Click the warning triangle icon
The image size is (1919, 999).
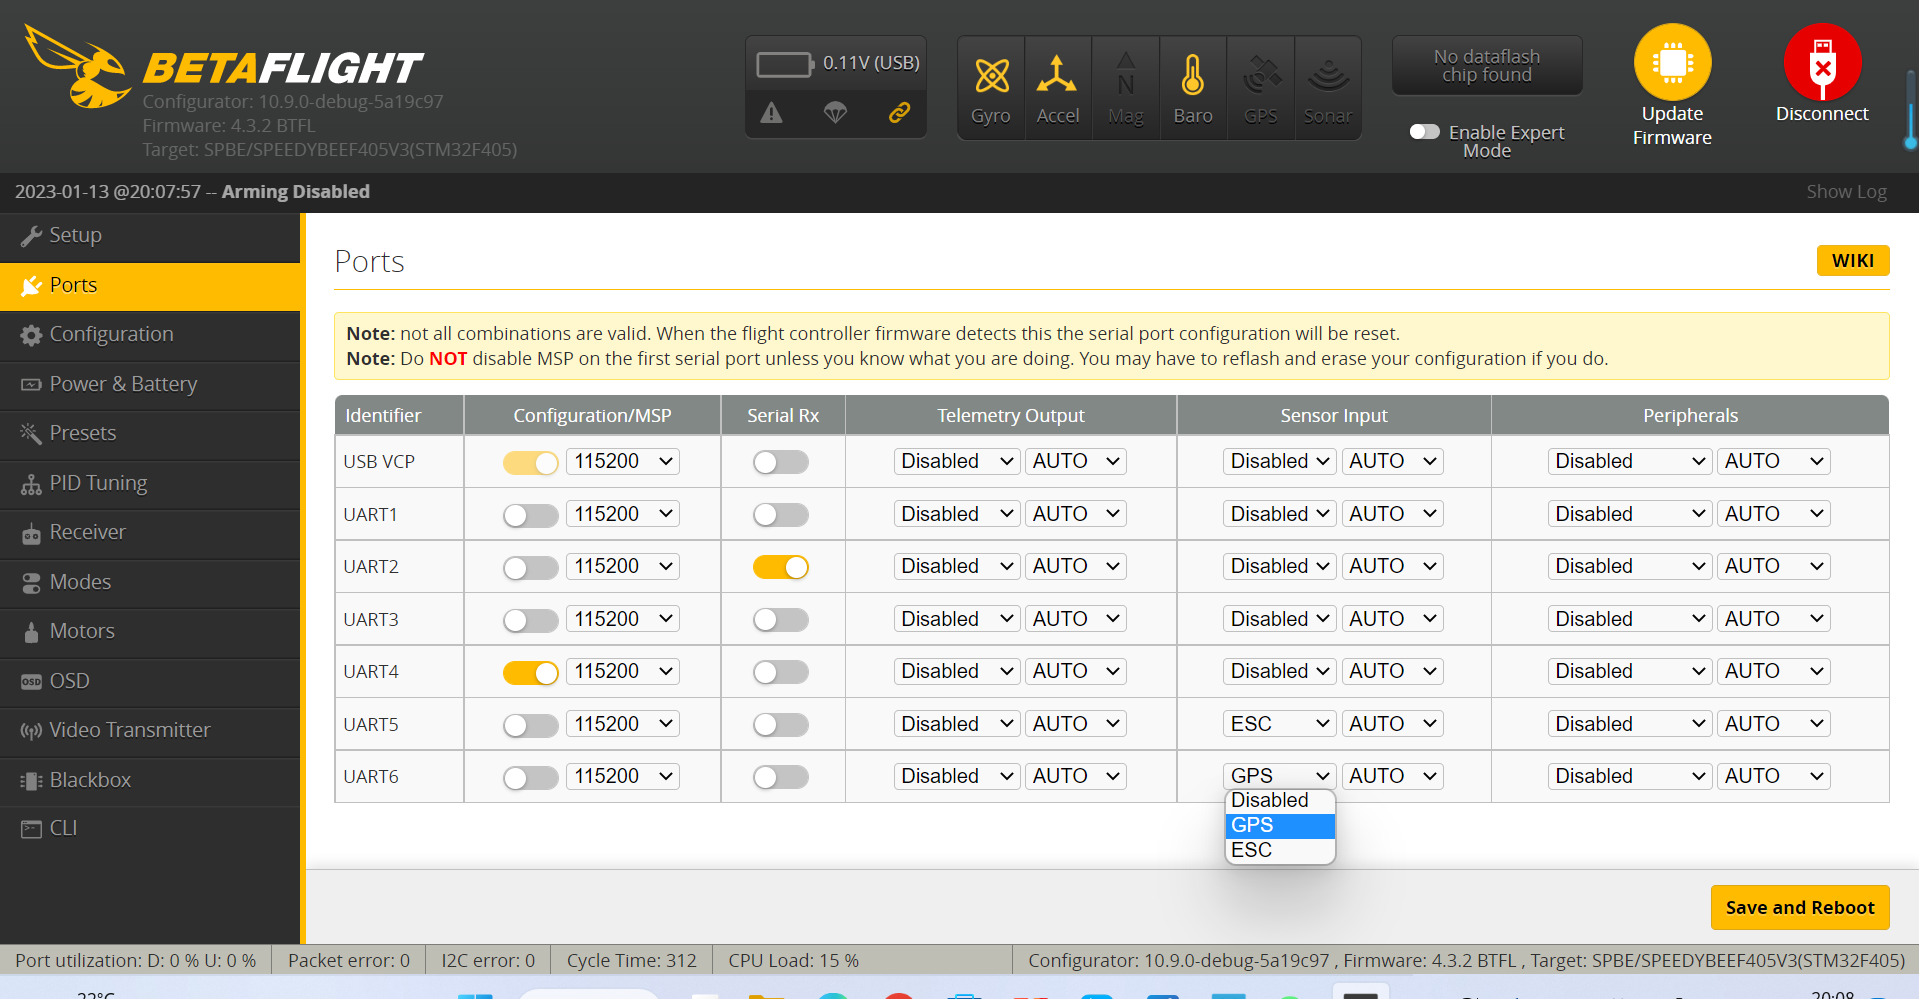[771, 113]
